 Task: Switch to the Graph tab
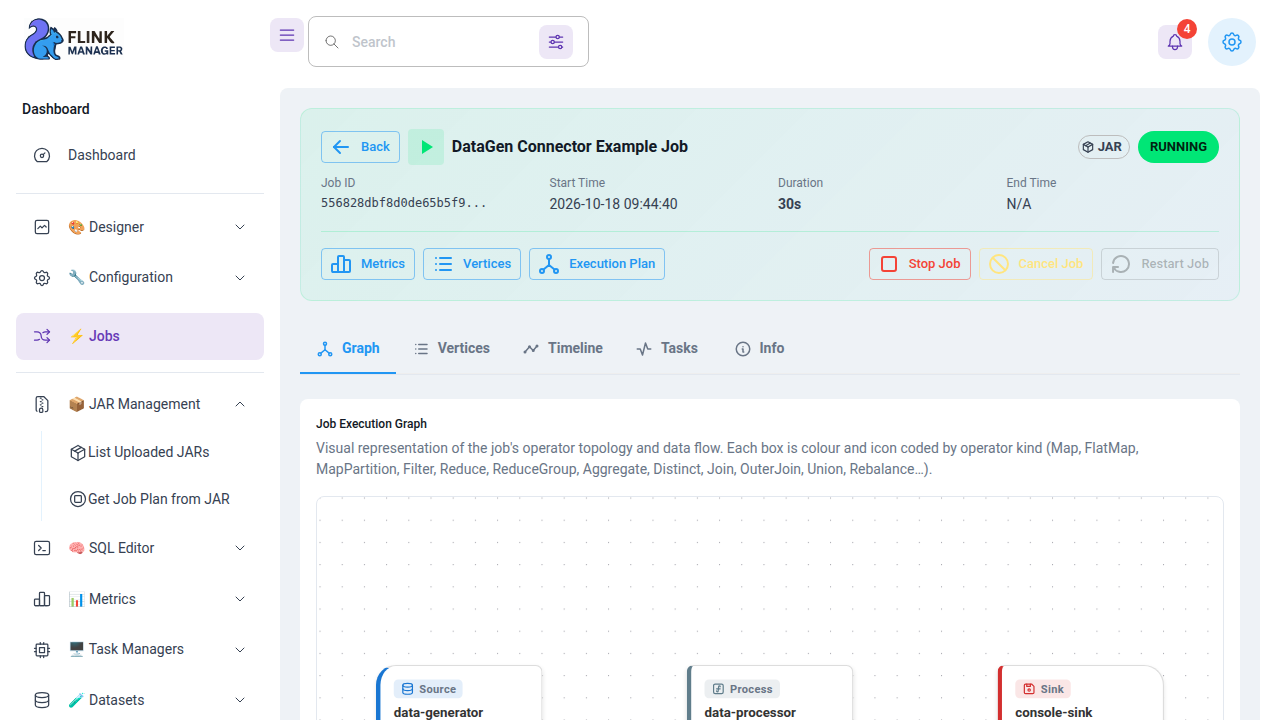[x=348, y=348]
